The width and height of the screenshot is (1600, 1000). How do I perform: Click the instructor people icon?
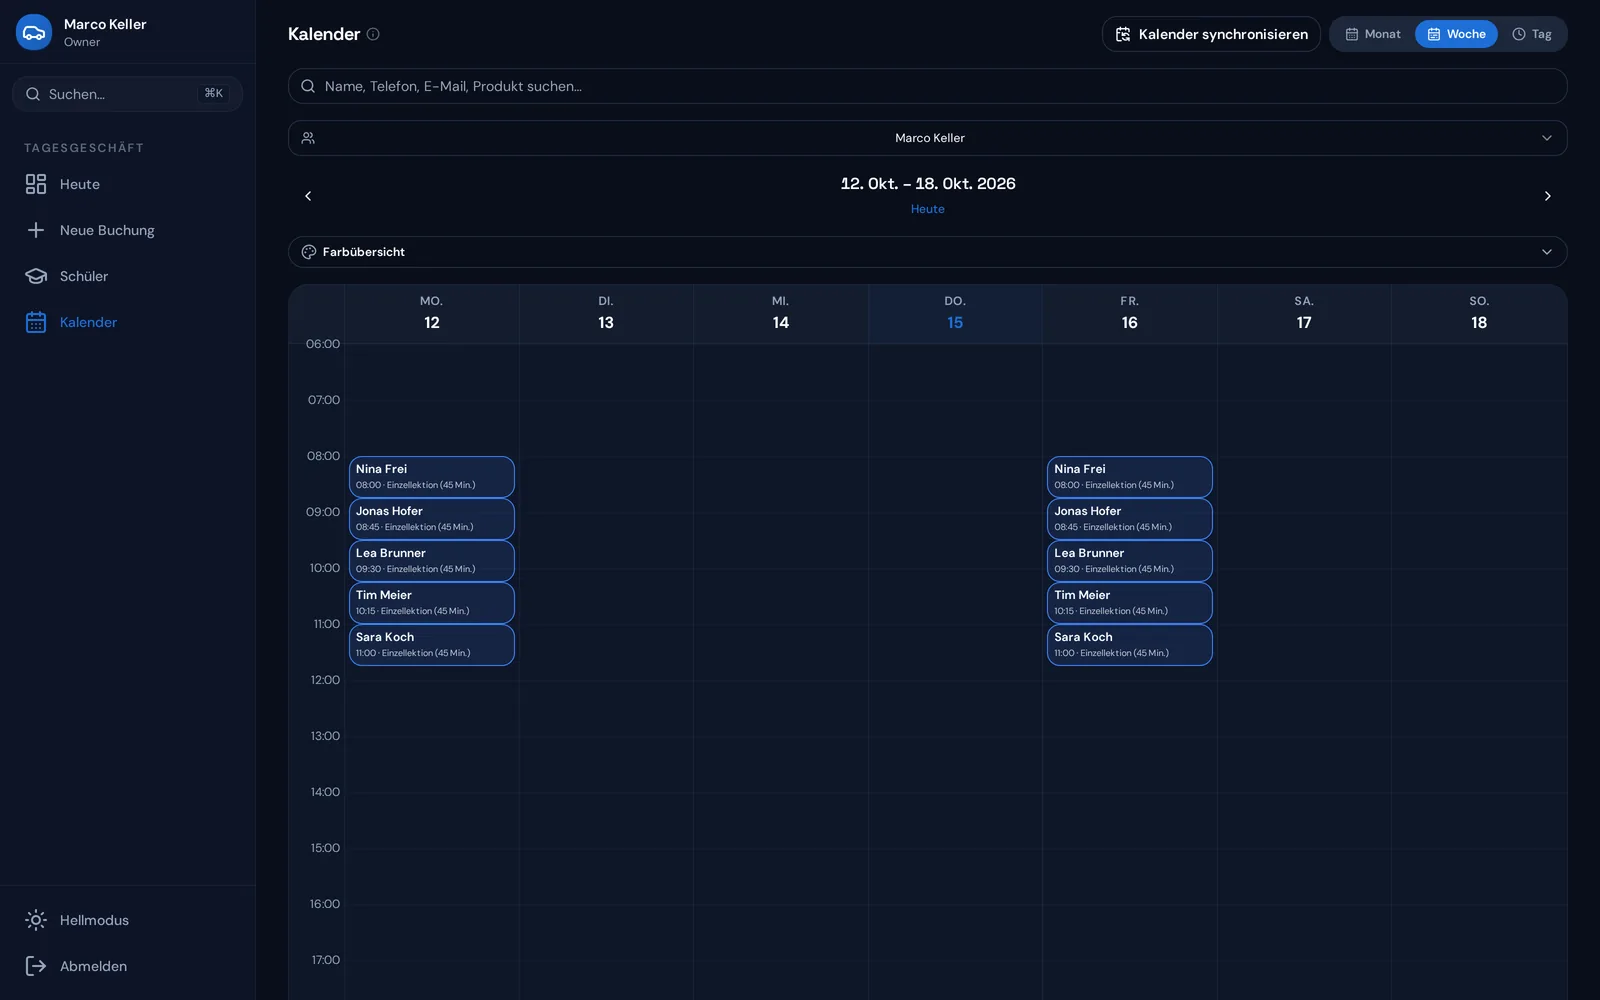pos(308,138)
